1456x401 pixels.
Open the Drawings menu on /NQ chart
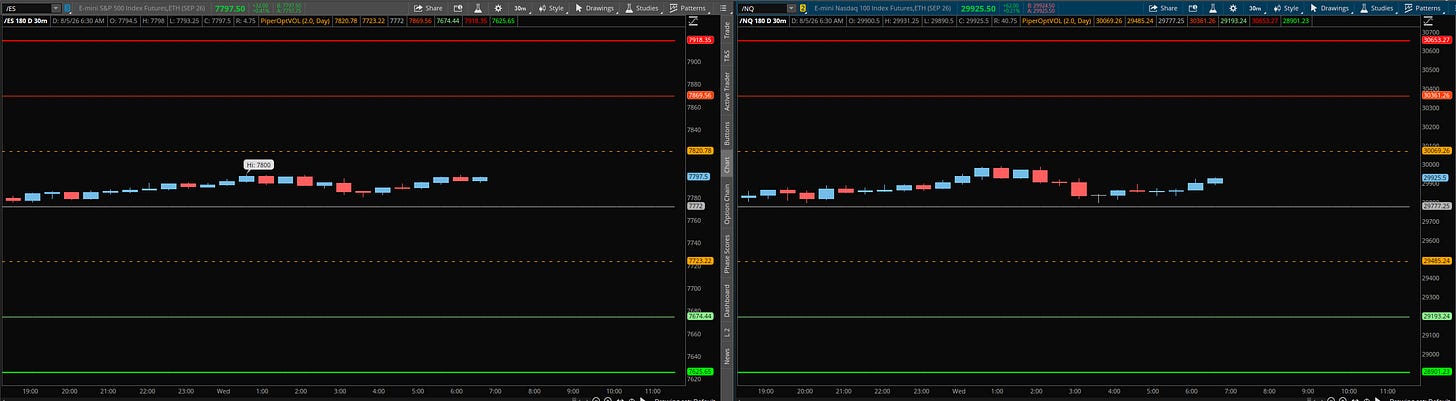[1331, 8]
